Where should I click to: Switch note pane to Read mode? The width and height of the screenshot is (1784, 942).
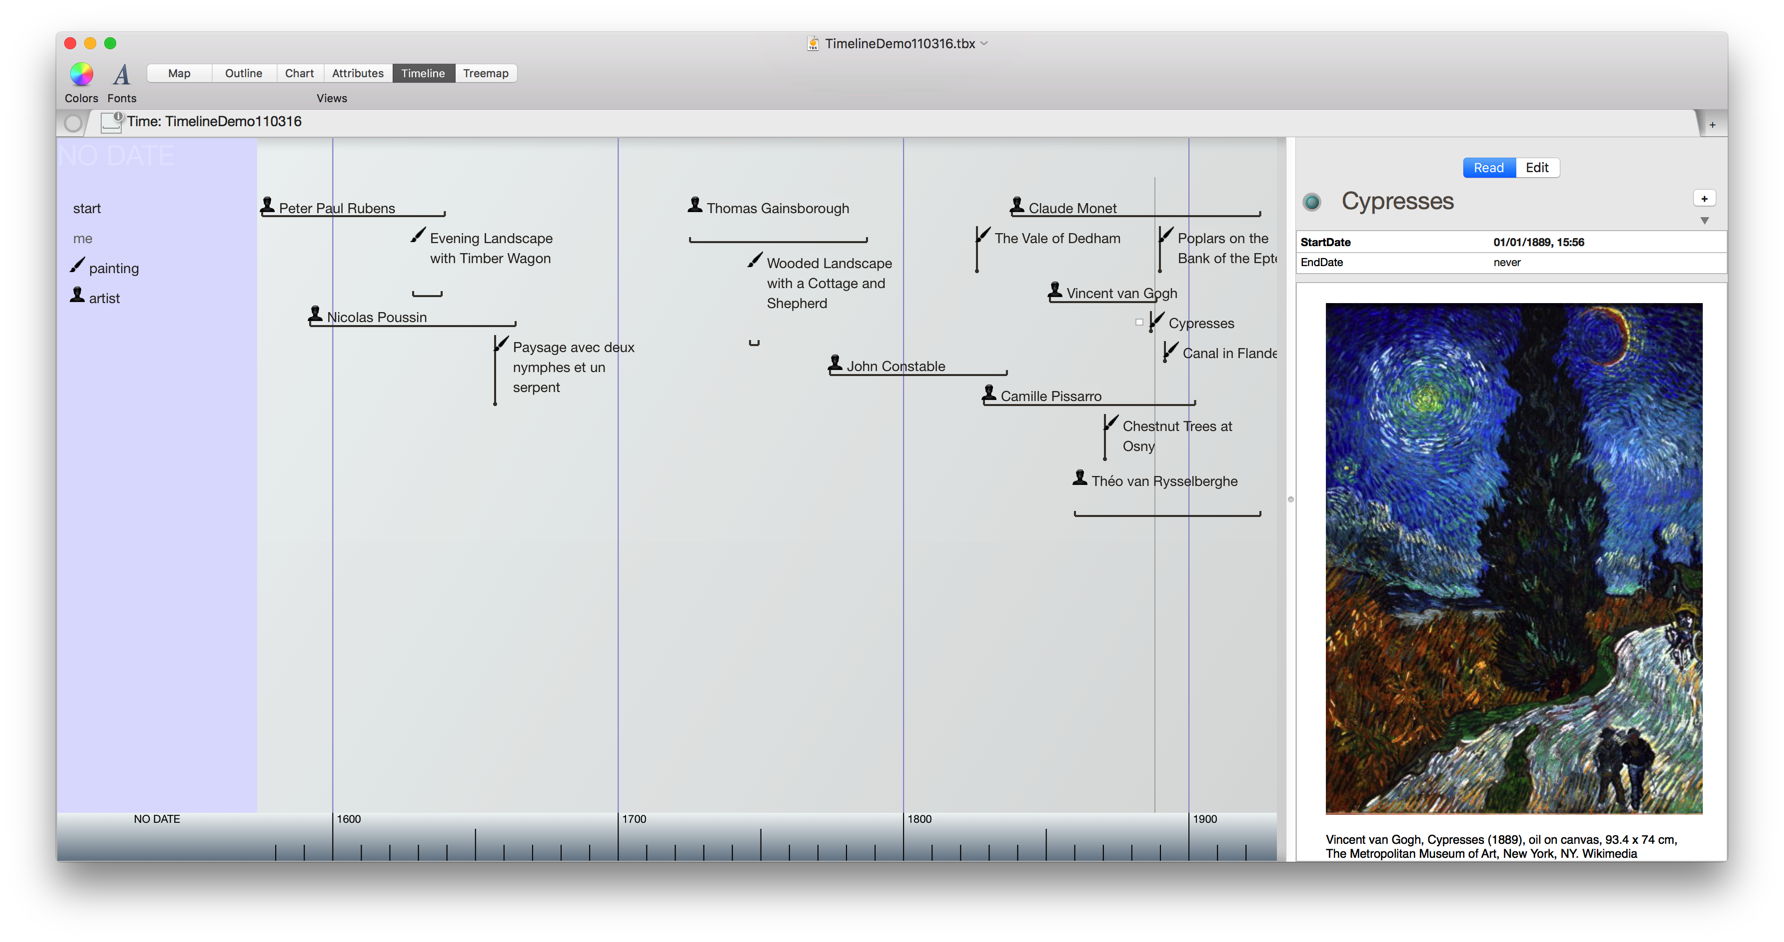pyautogui.click(x=1488, y=168)
